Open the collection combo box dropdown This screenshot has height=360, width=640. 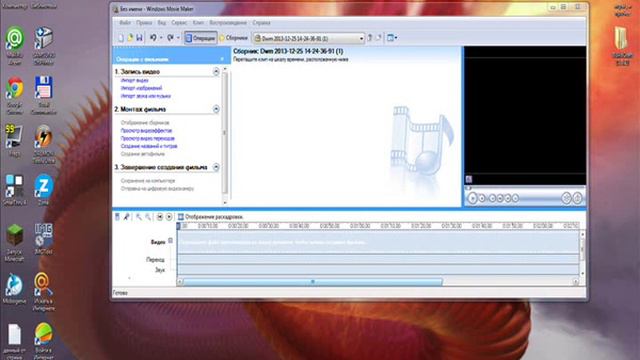click(x=361, y=38)
